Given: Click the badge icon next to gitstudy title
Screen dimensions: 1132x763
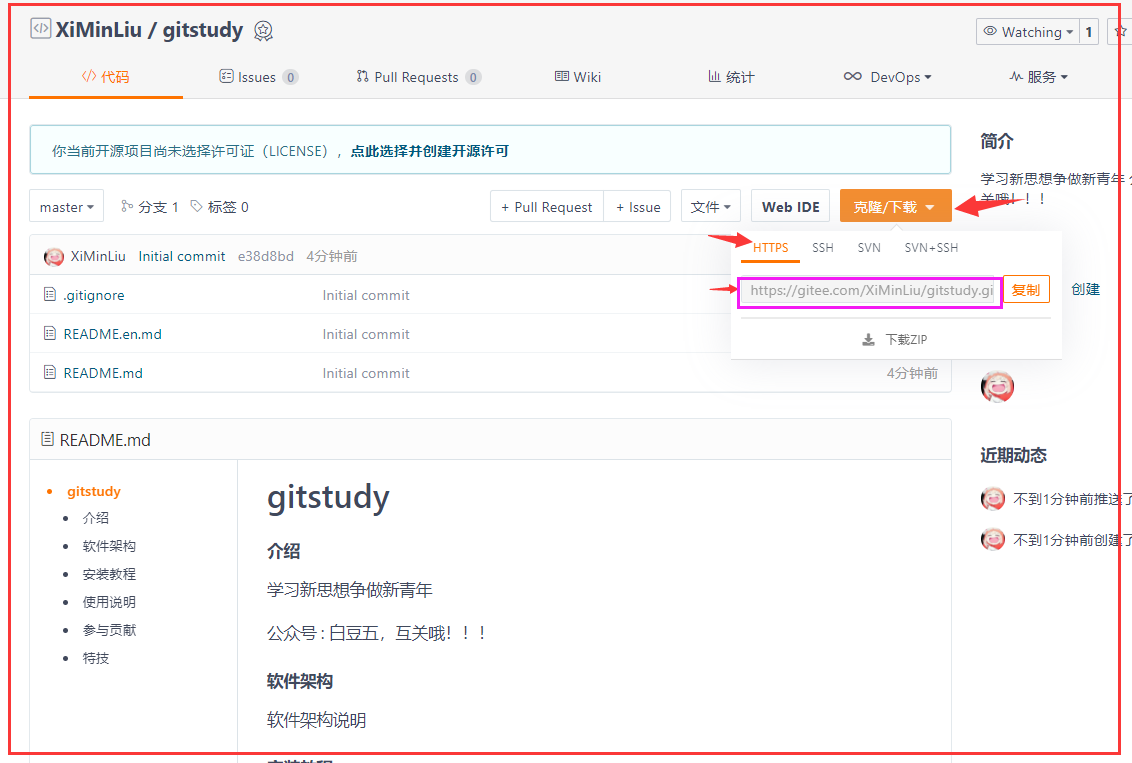Looking at the screenshot, I should (264, 31).
